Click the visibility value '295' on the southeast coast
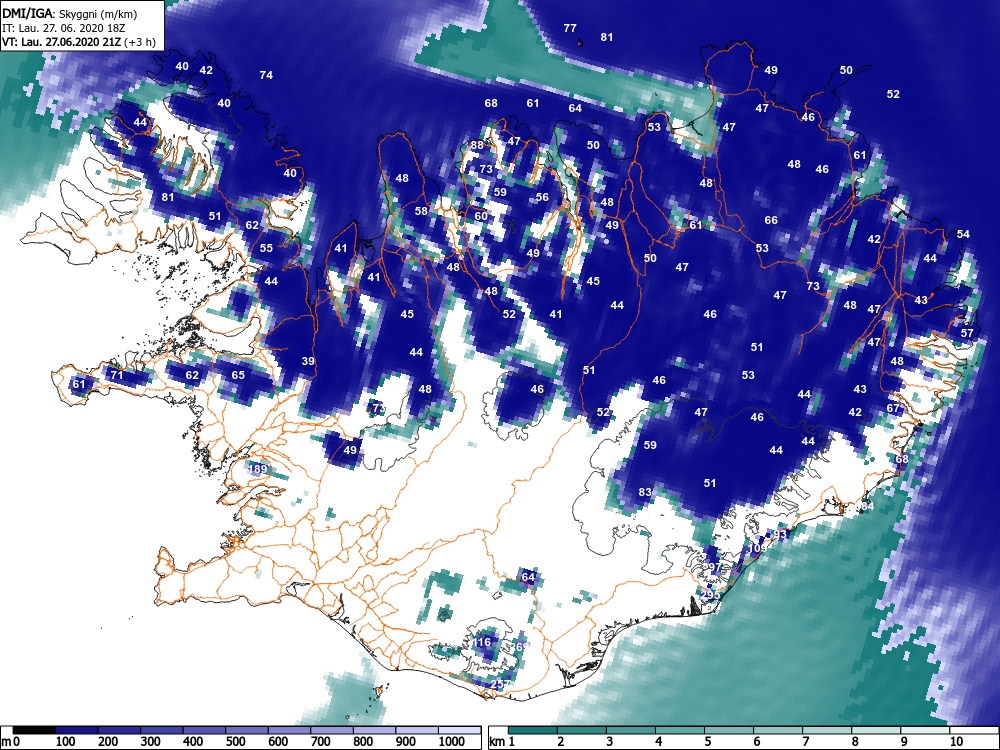1000x750 pixels. click(710, 595)
